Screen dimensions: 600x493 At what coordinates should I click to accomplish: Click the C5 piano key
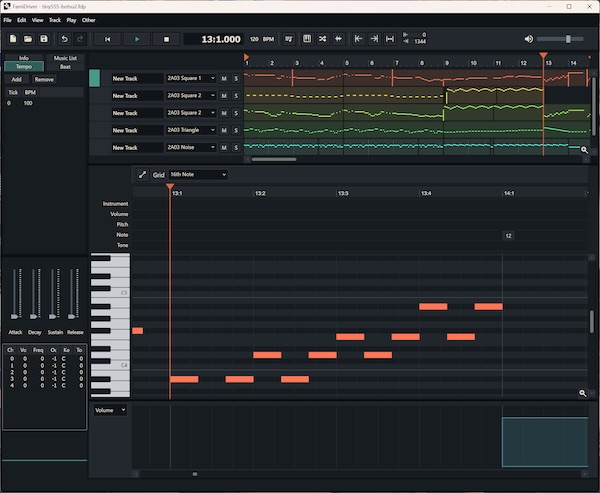coord(110,293)
